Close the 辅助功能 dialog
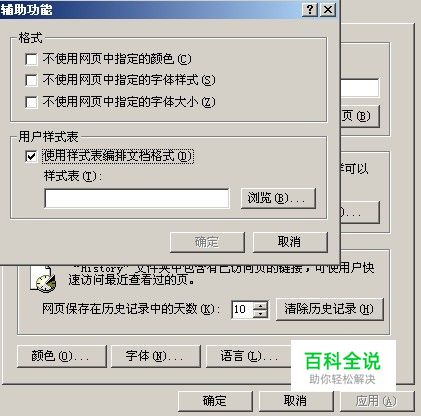This screenshot has width=421, height=416. (x=328, y=9)
